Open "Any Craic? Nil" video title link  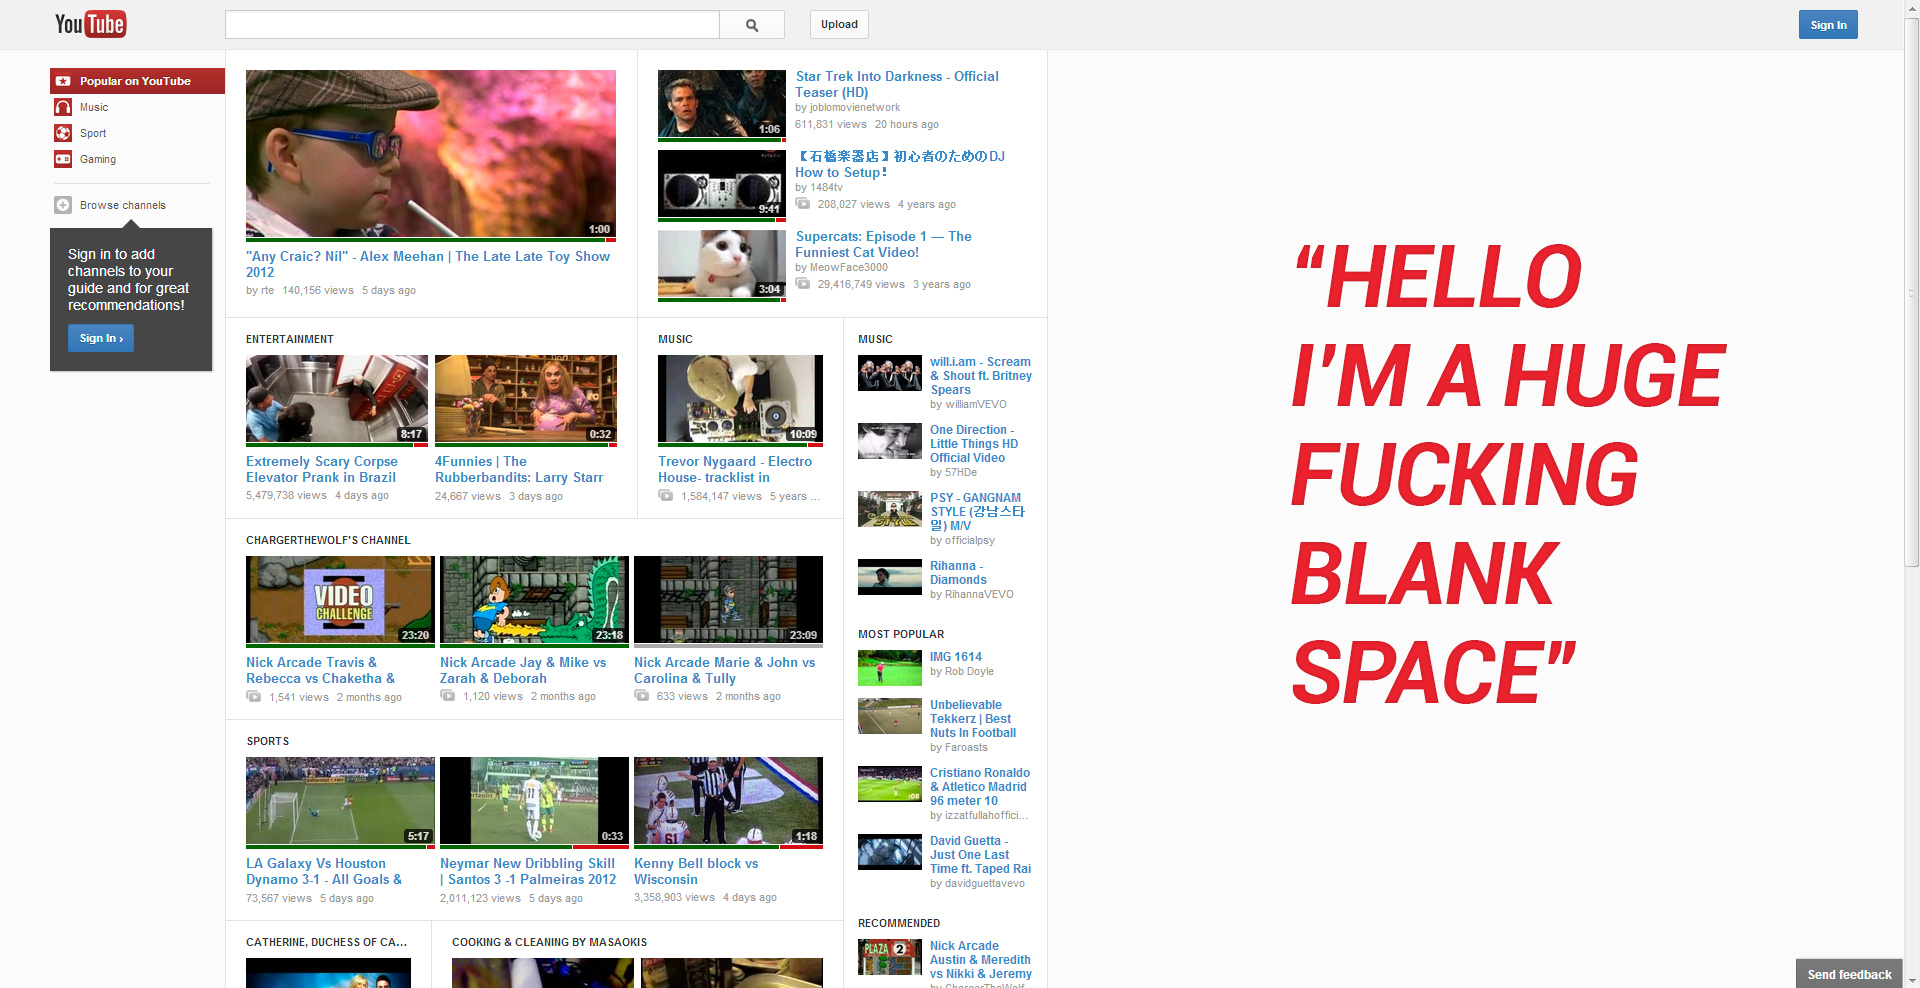[428, 264]
